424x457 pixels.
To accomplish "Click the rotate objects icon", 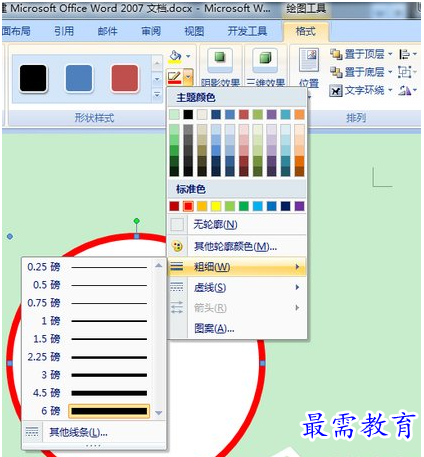I will tap(404, 90).
